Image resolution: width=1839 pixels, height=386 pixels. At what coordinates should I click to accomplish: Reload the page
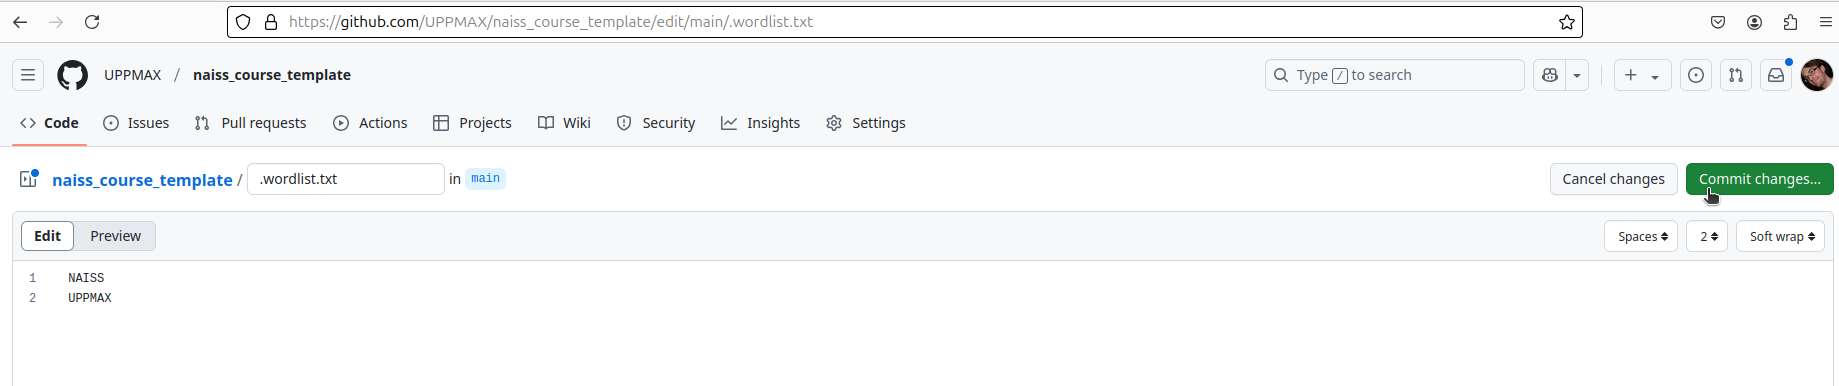[x=92, y=22]
